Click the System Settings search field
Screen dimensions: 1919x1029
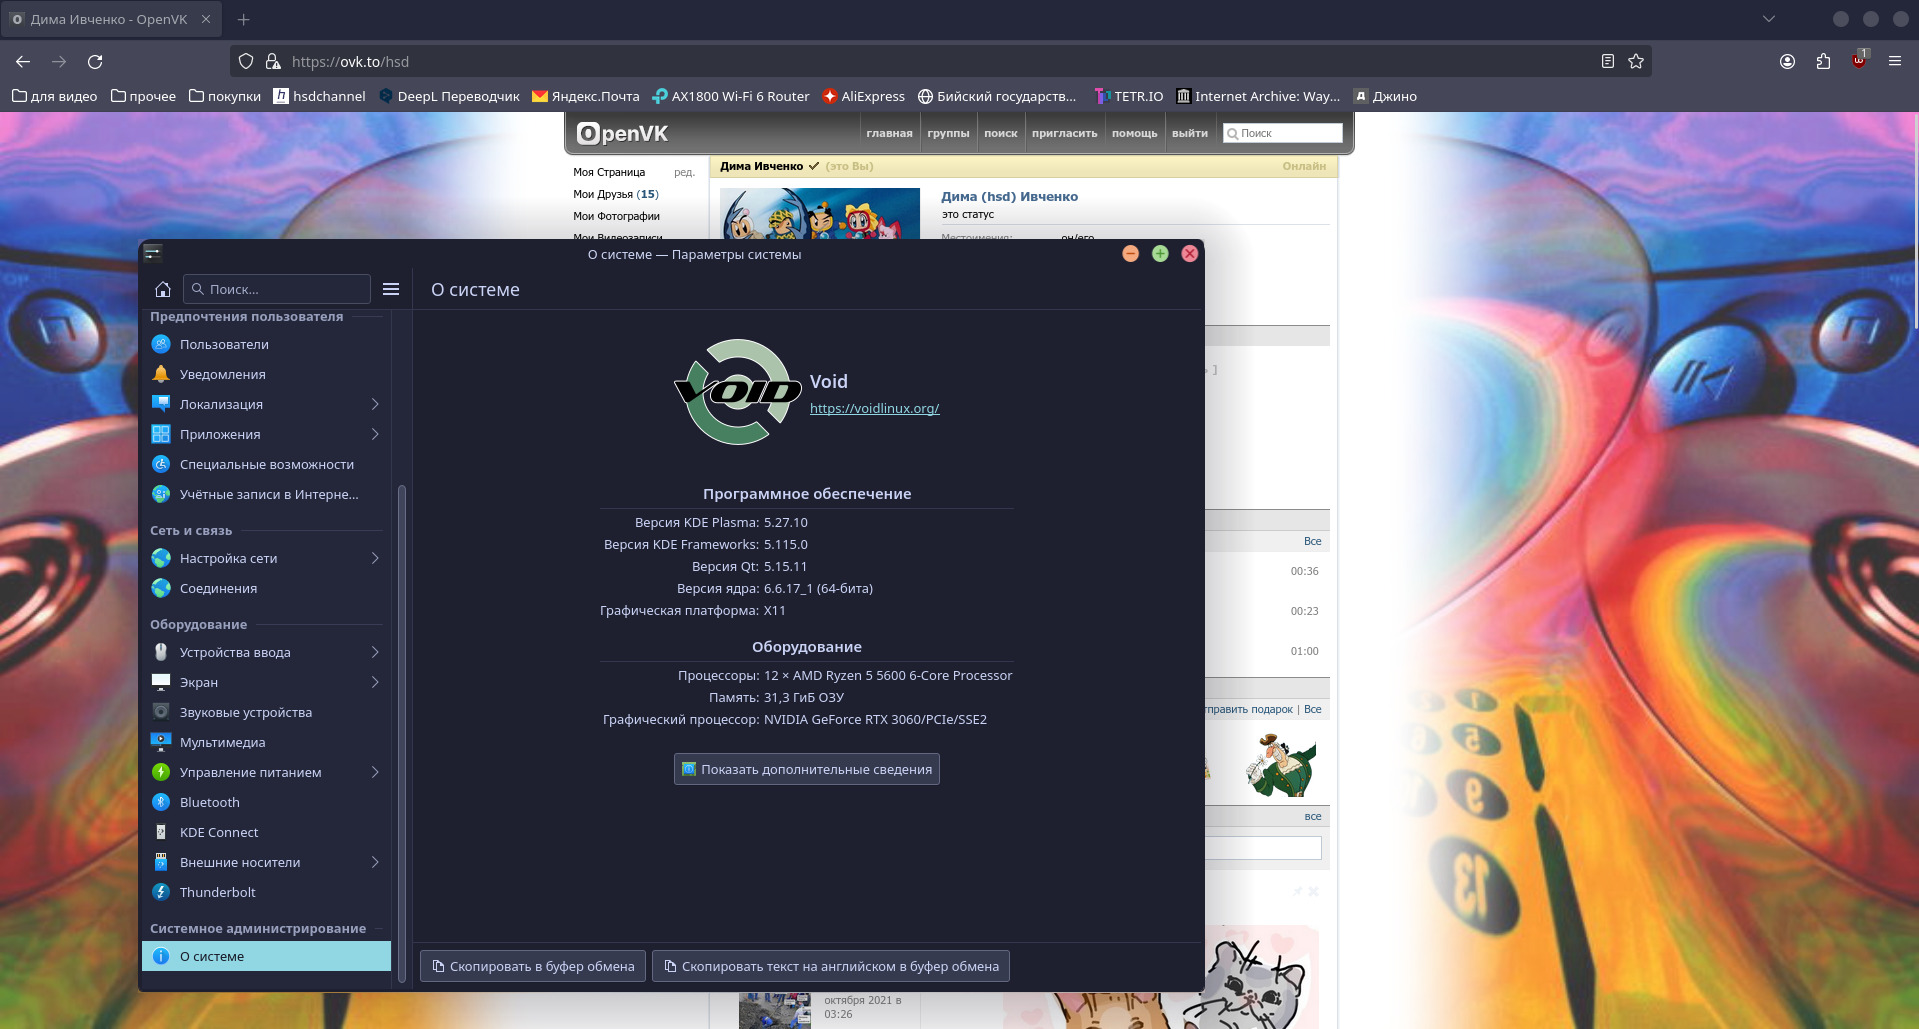(x=277, y=289)
